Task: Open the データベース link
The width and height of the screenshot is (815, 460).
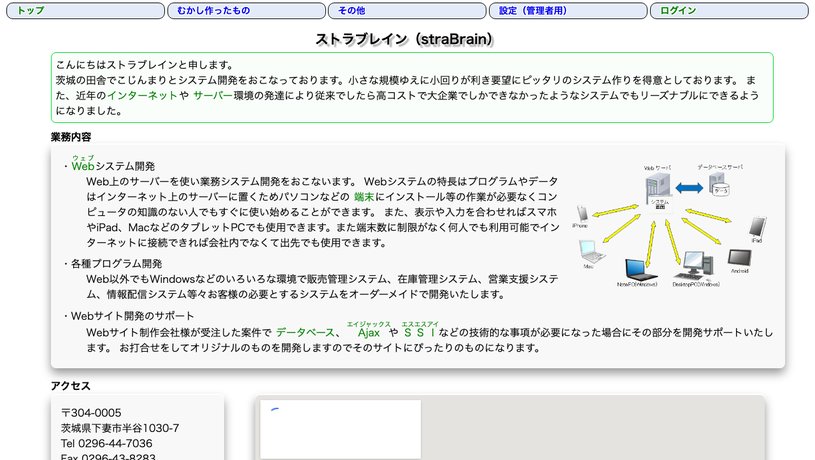Action: 305,333
